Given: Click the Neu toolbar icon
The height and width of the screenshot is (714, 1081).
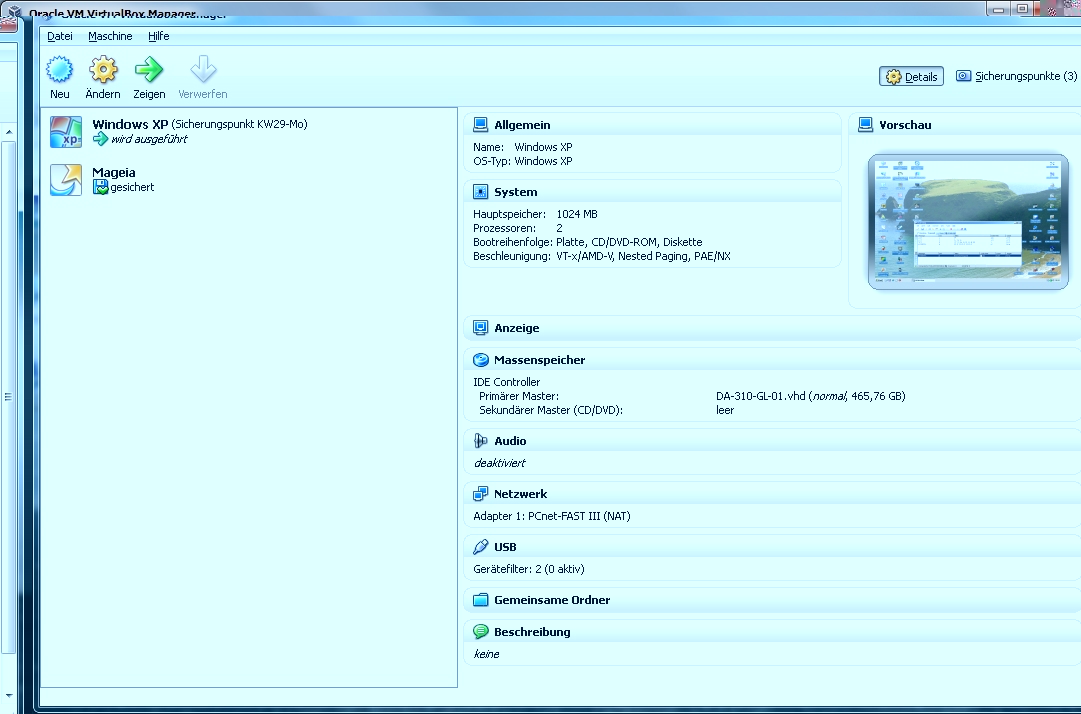Looking at the screenshot, I should coord(59,69).
